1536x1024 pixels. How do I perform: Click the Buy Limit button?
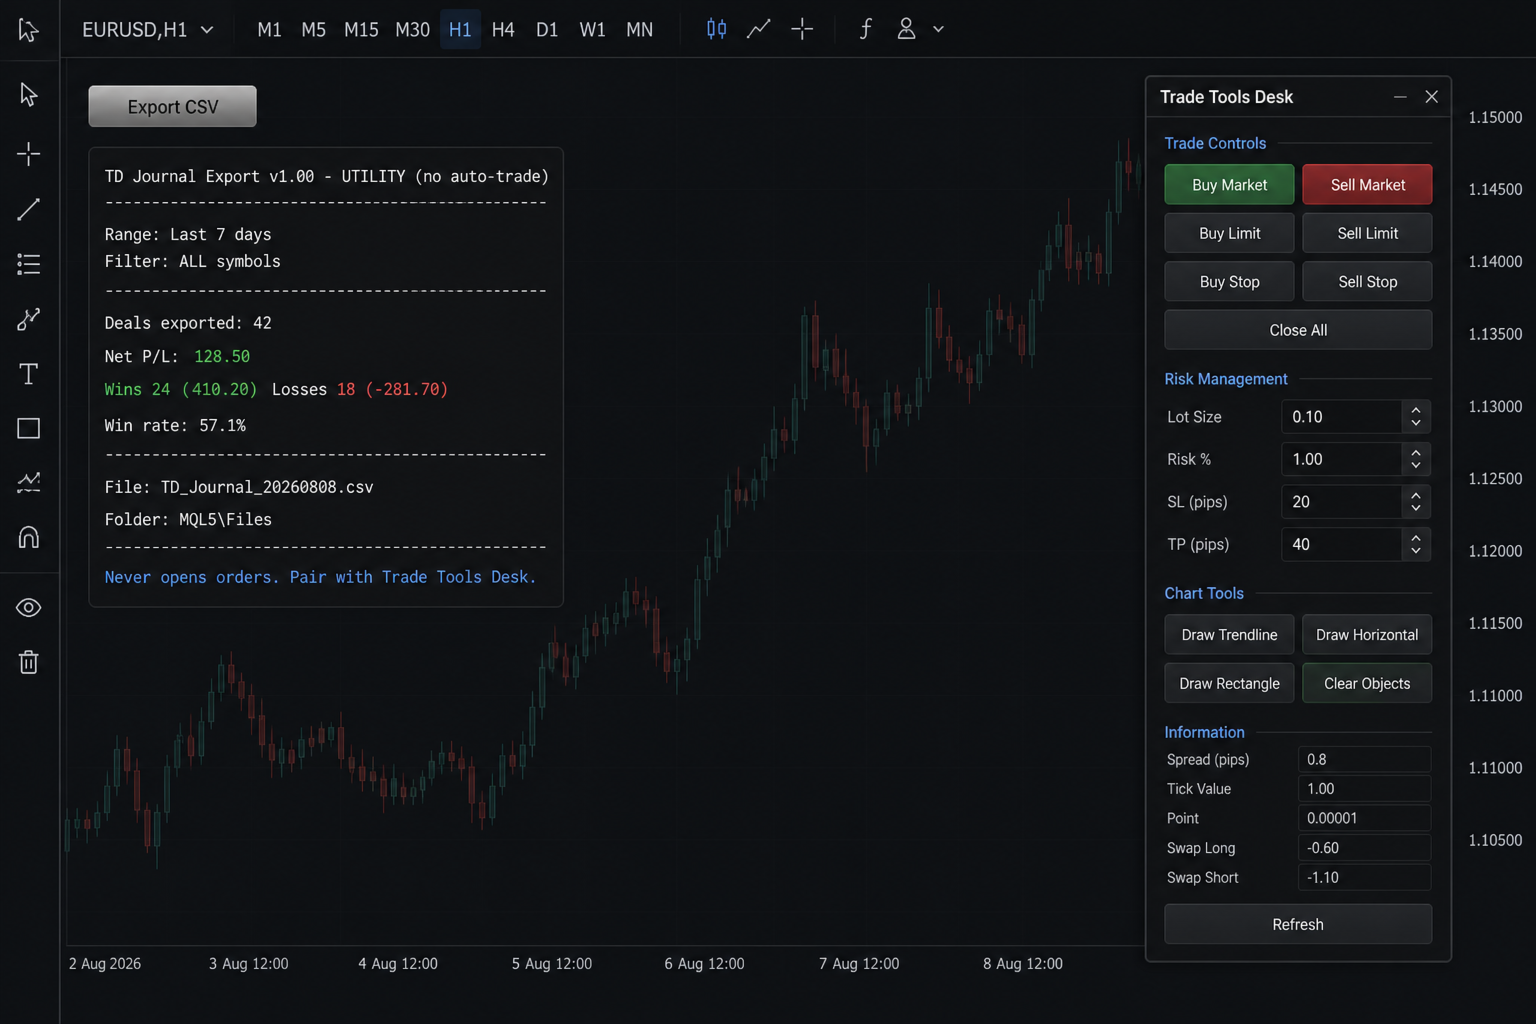coord(1229,233)
